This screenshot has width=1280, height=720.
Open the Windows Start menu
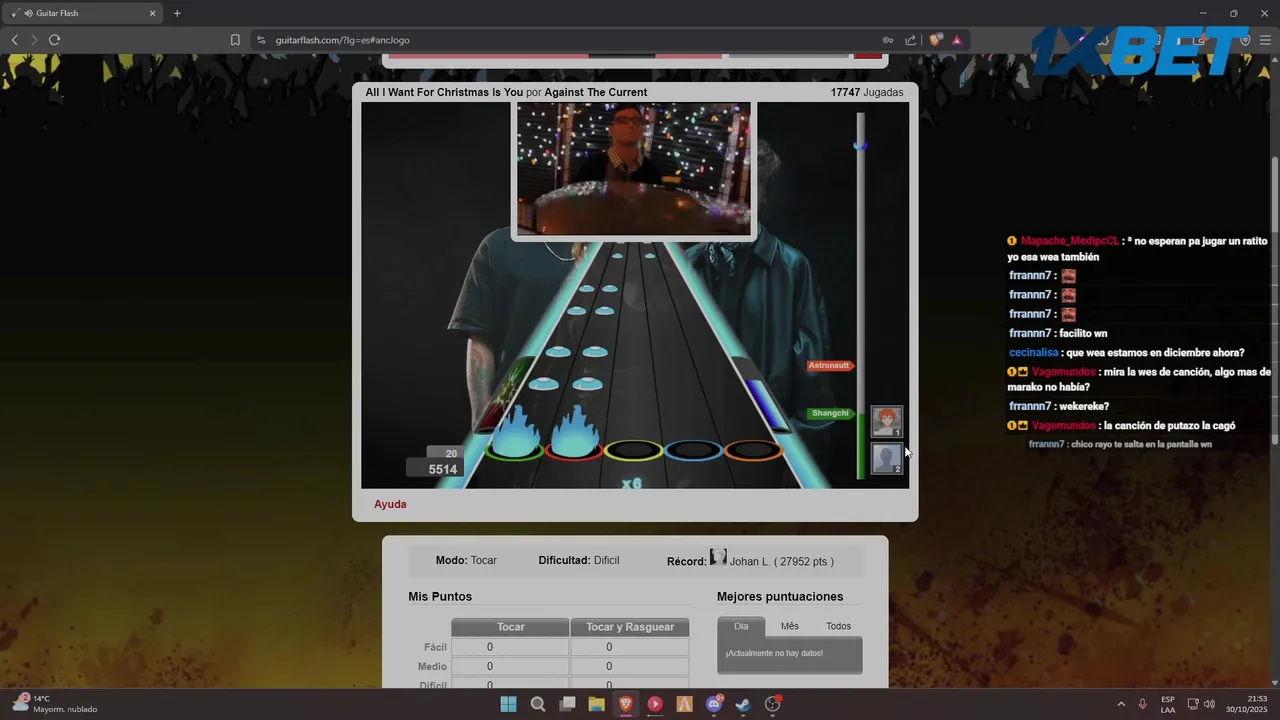pos(508,704)
